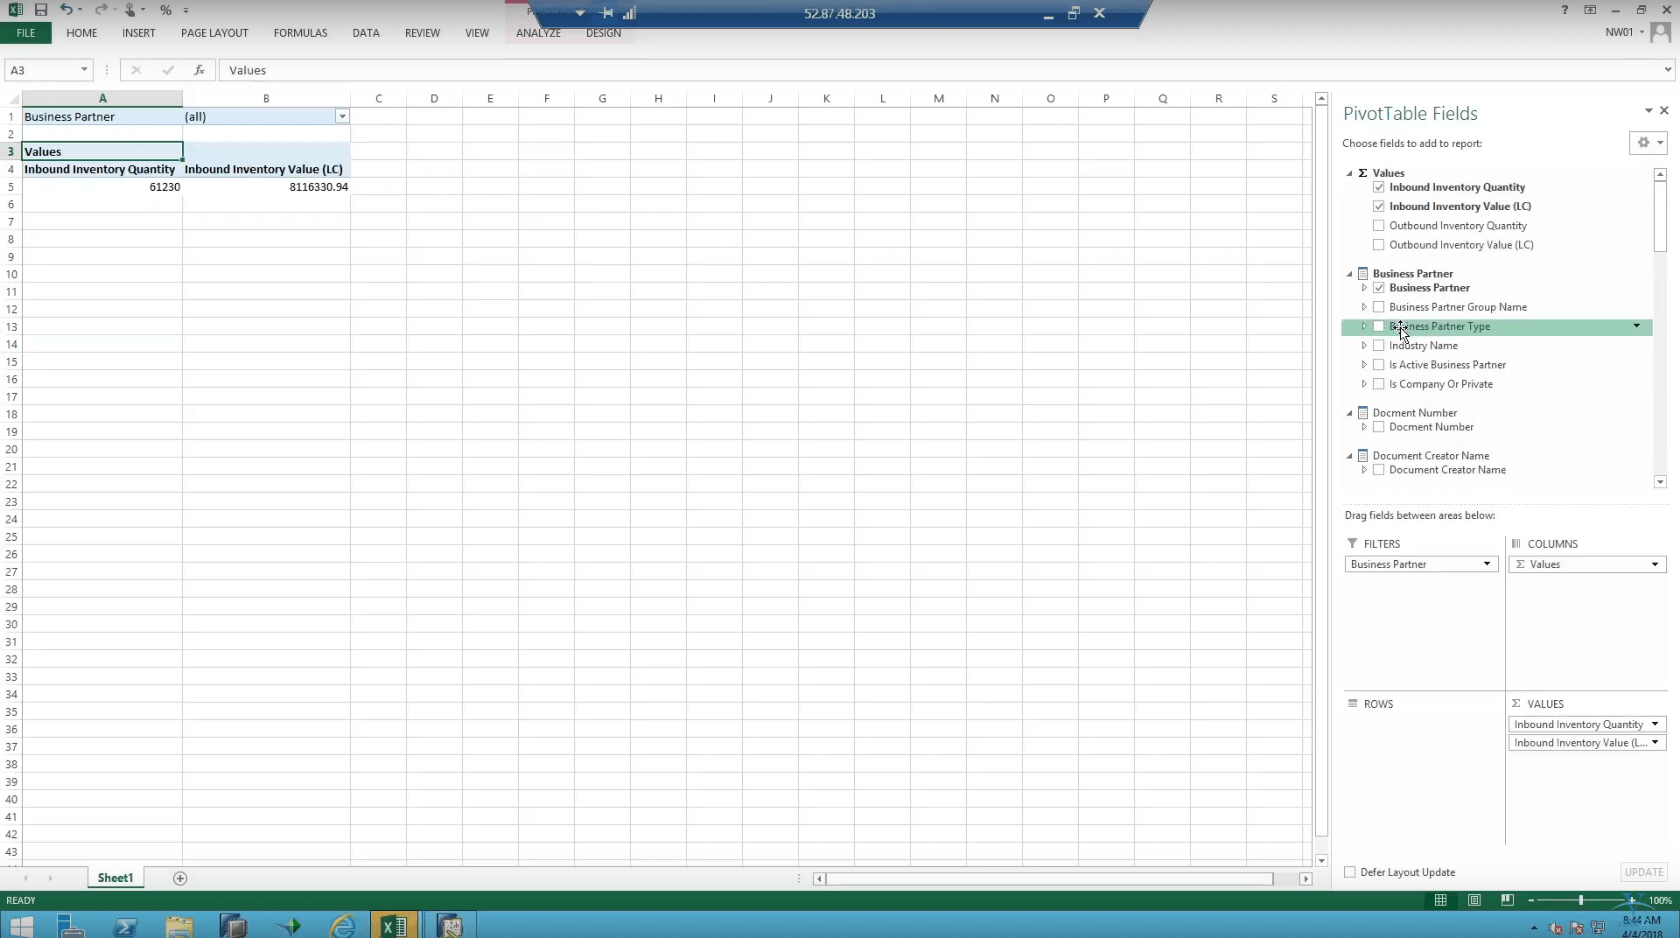Switch to Page Layout view via status bar icon

(x=1473, y=900)
